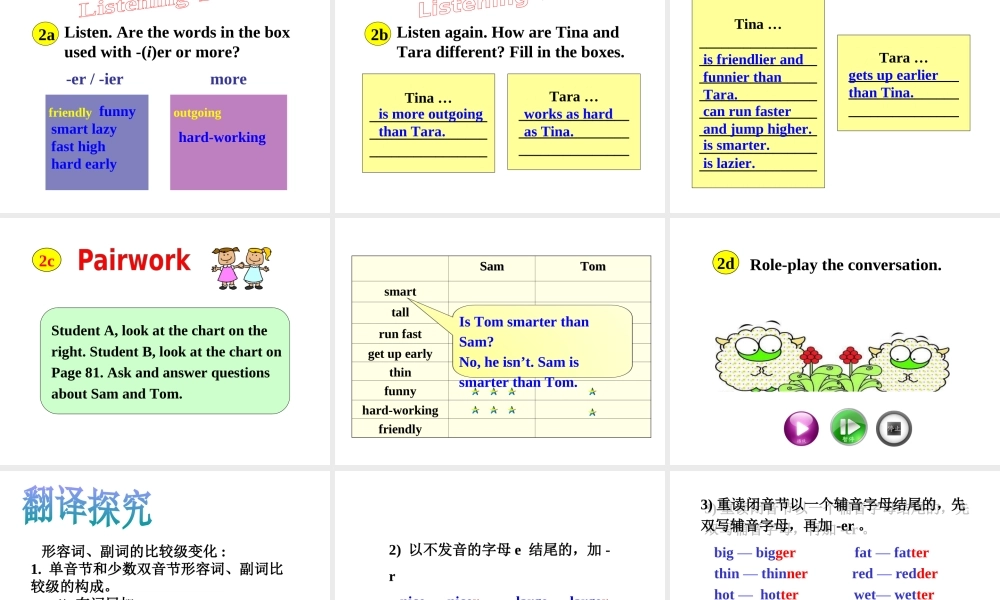Click 'Role-play the conversation.' heading

845,265
